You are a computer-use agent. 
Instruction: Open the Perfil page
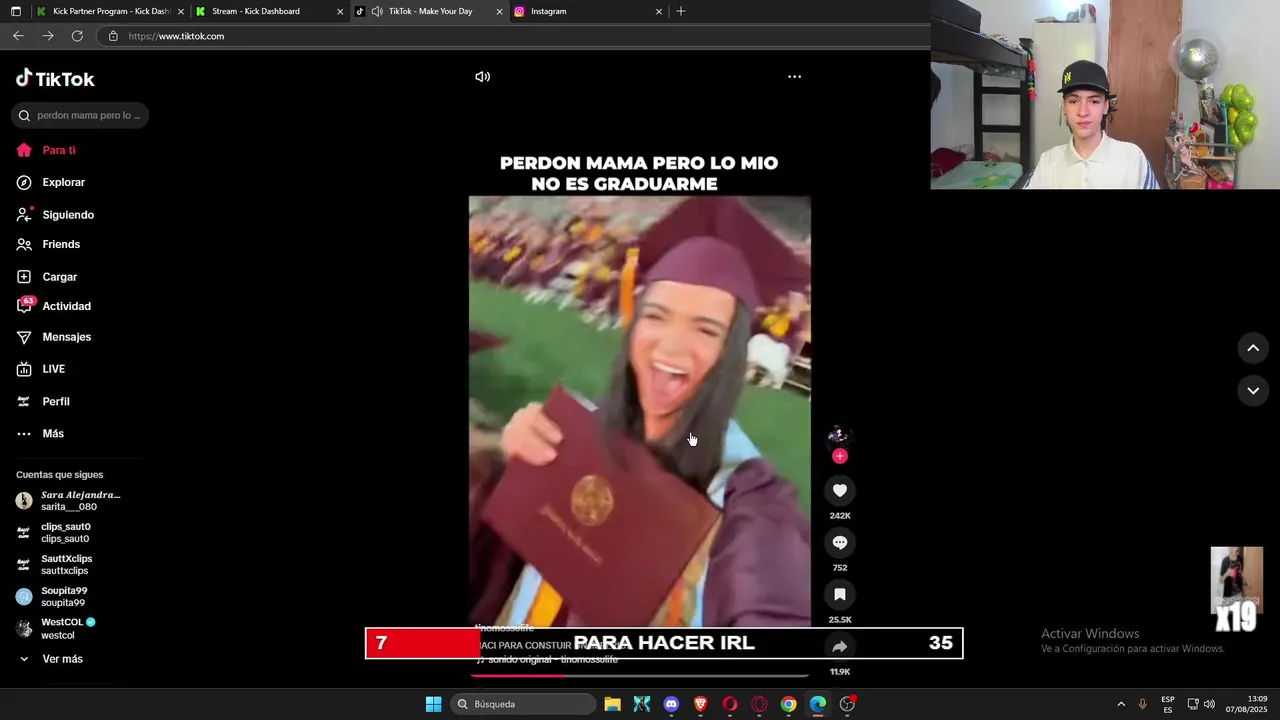pos(43,402)
